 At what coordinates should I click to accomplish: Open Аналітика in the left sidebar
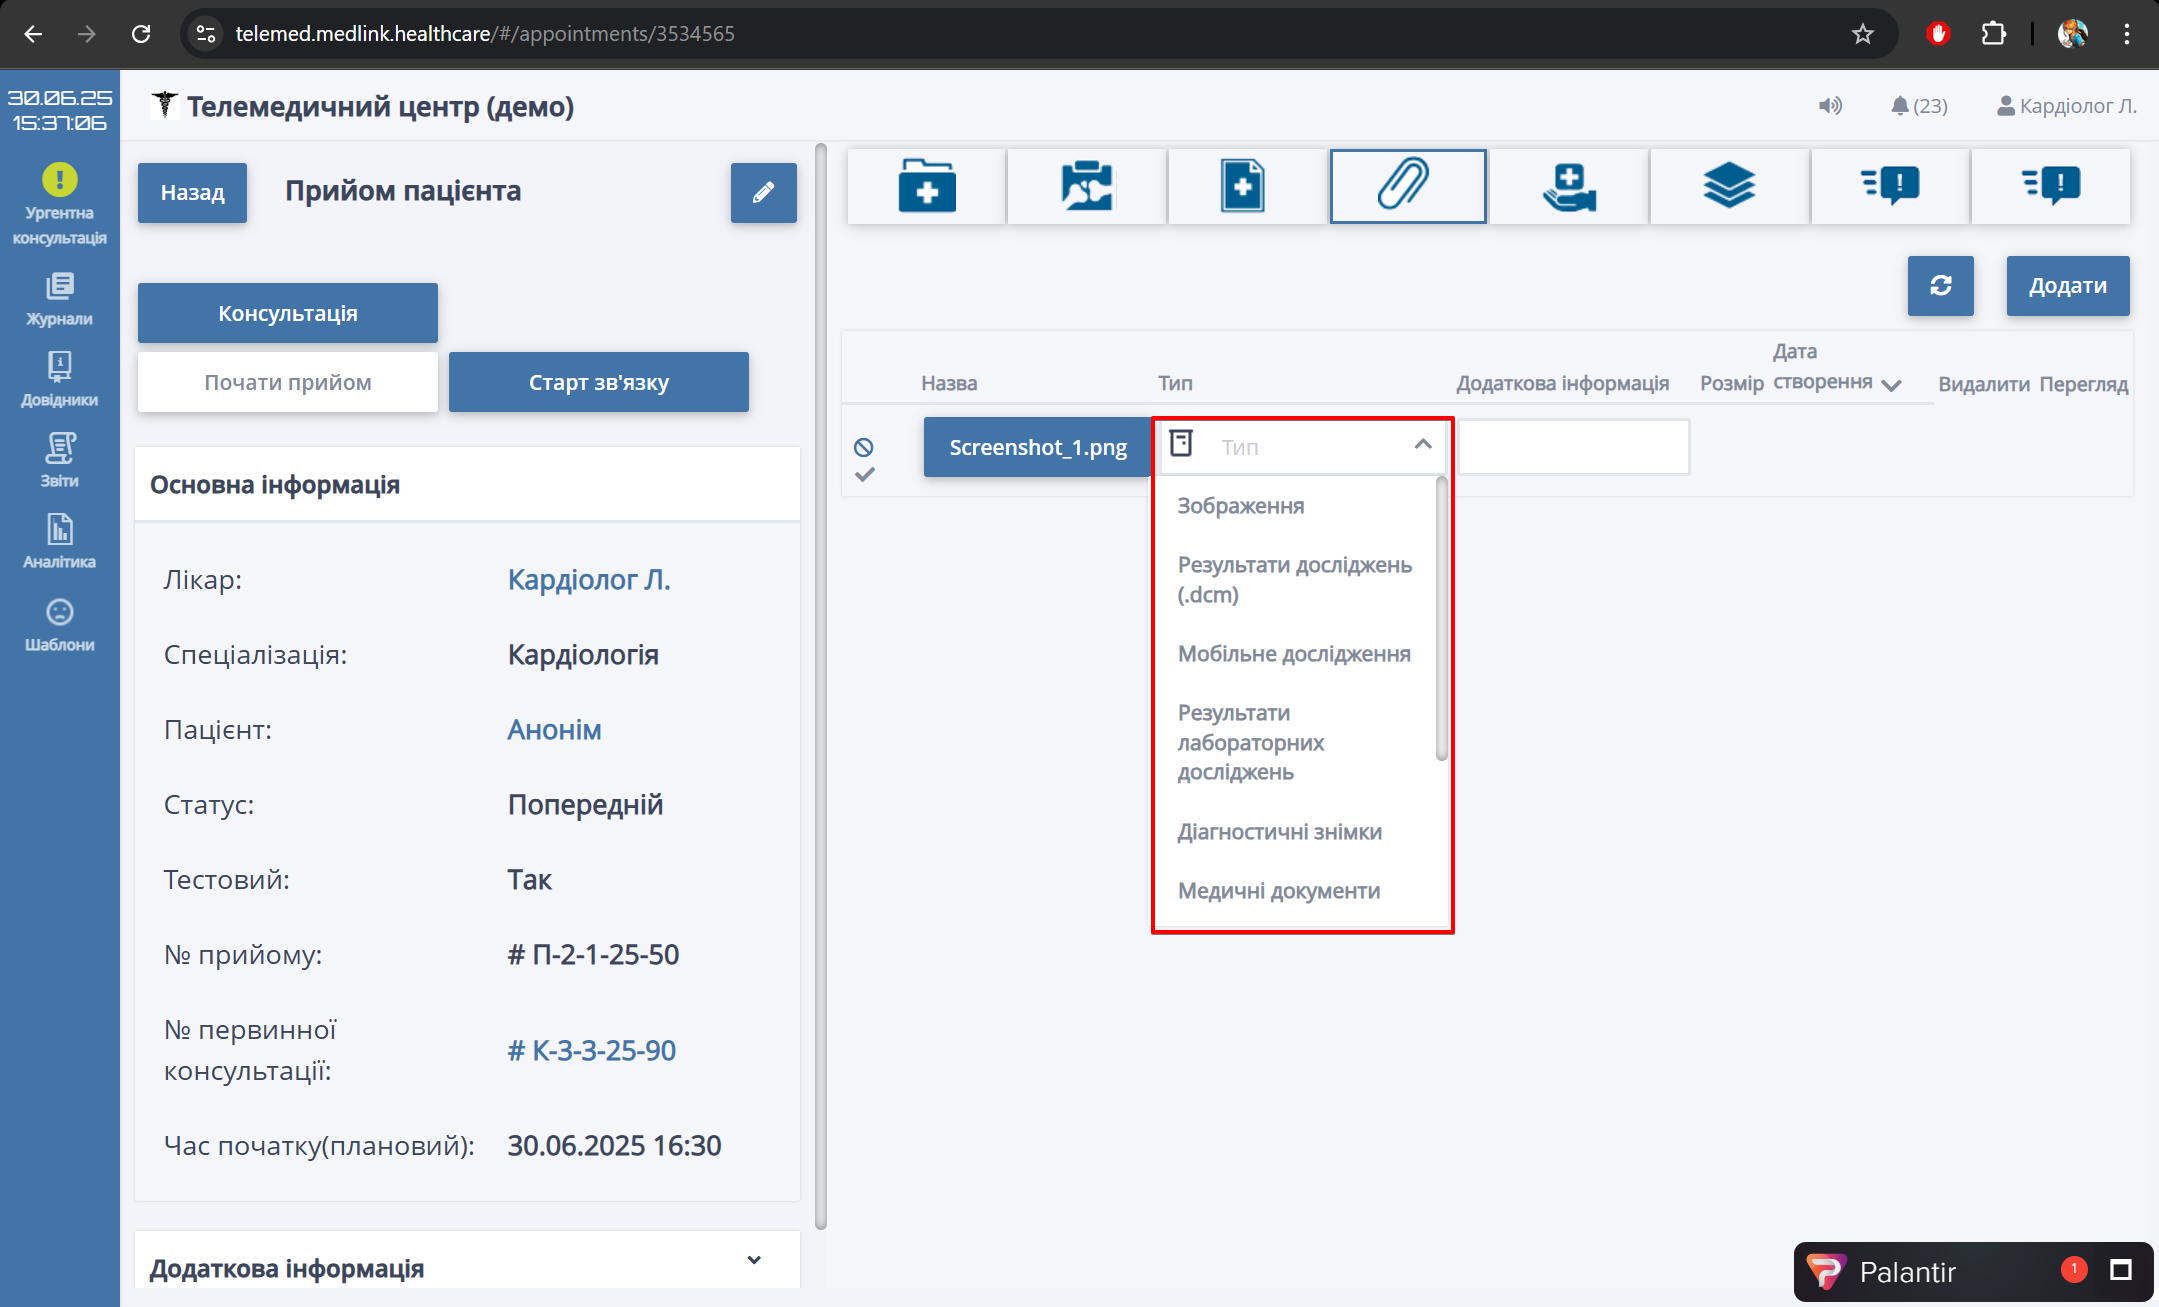pos(60,541)
